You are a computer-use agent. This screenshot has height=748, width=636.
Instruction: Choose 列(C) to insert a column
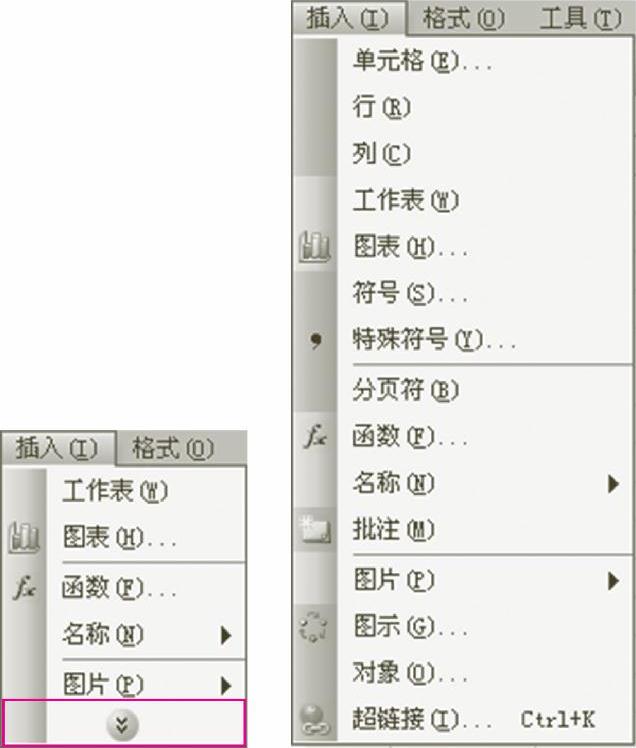[486, 153]
